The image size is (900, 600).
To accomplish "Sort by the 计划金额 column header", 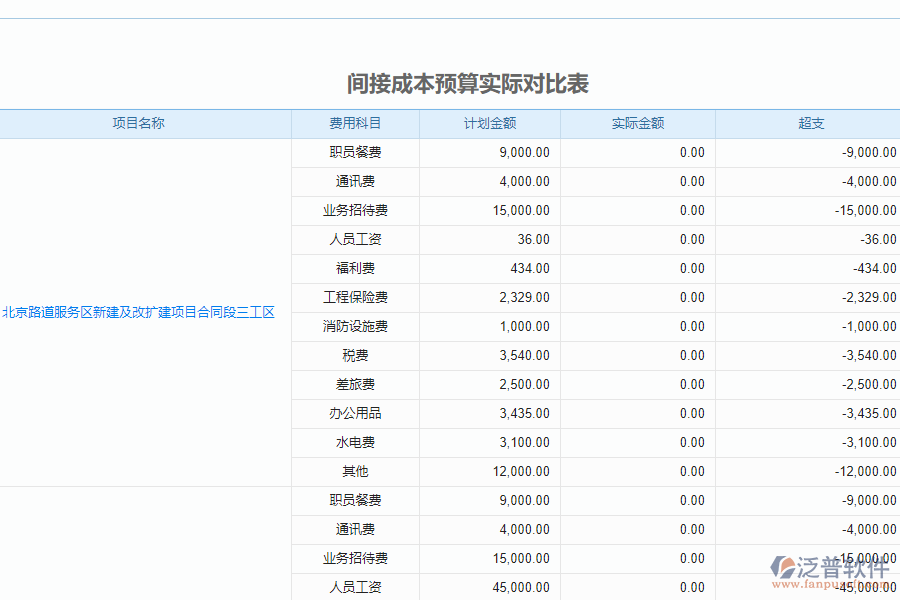I will pyautogui.click(x=489, y=123).
